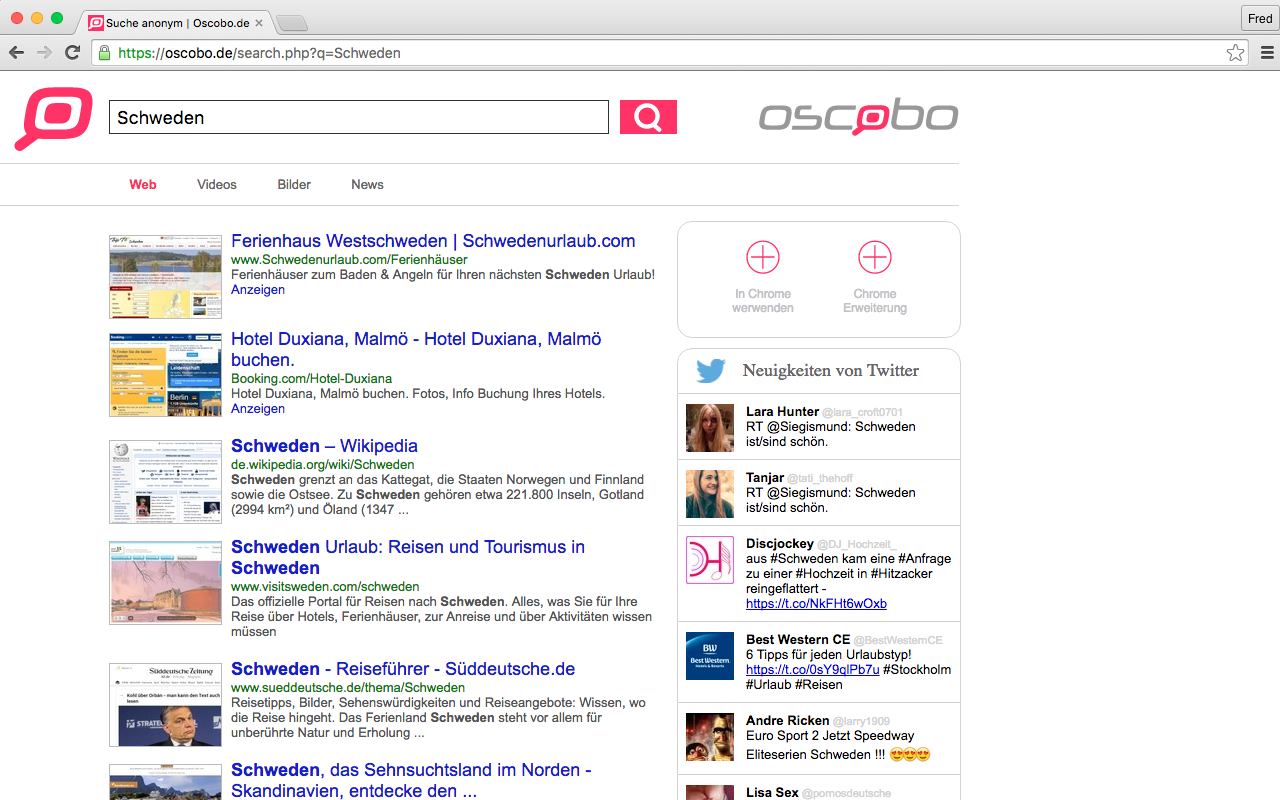
Task: Click the plus icon for Chrome Erweiterung
Action: coord(875,258)
